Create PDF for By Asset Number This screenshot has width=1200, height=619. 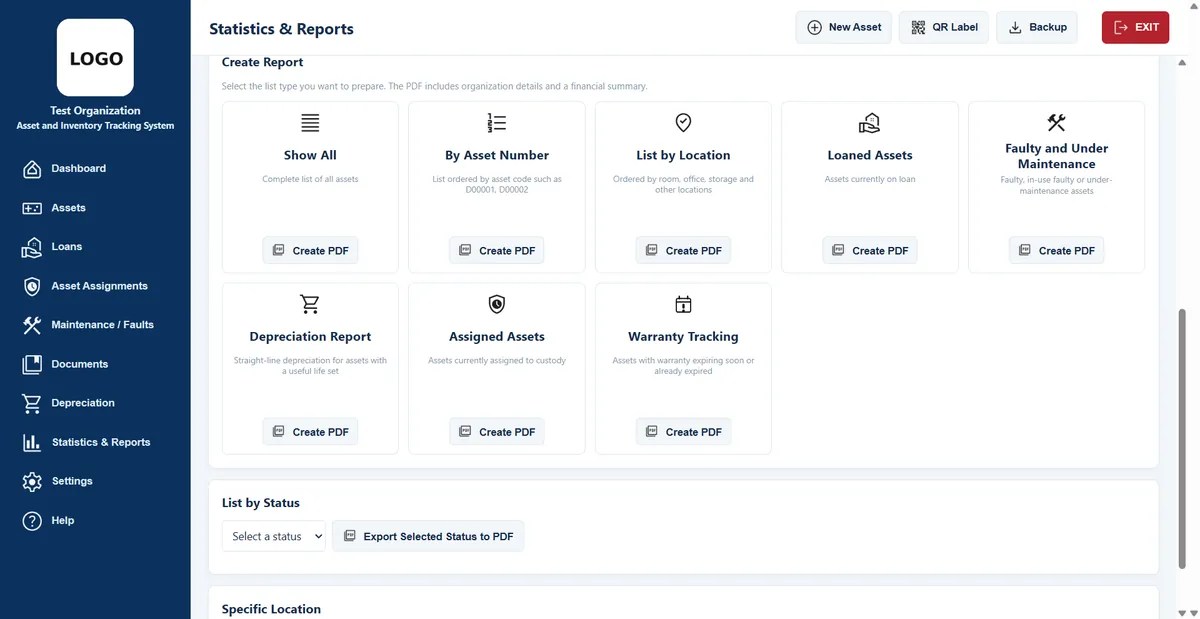[x=497, y=250]
